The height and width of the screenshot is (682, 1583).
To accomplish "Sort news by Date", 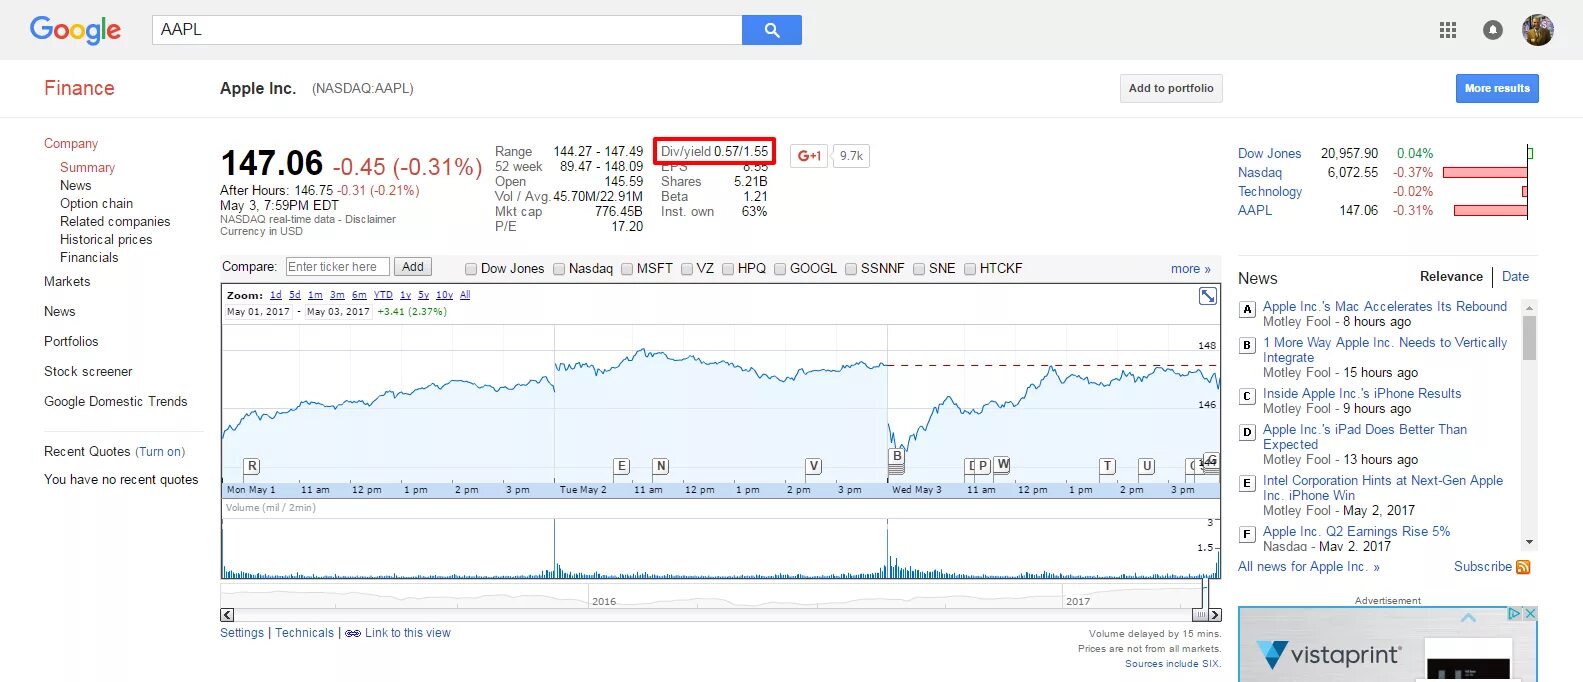I will point(1515,277).
